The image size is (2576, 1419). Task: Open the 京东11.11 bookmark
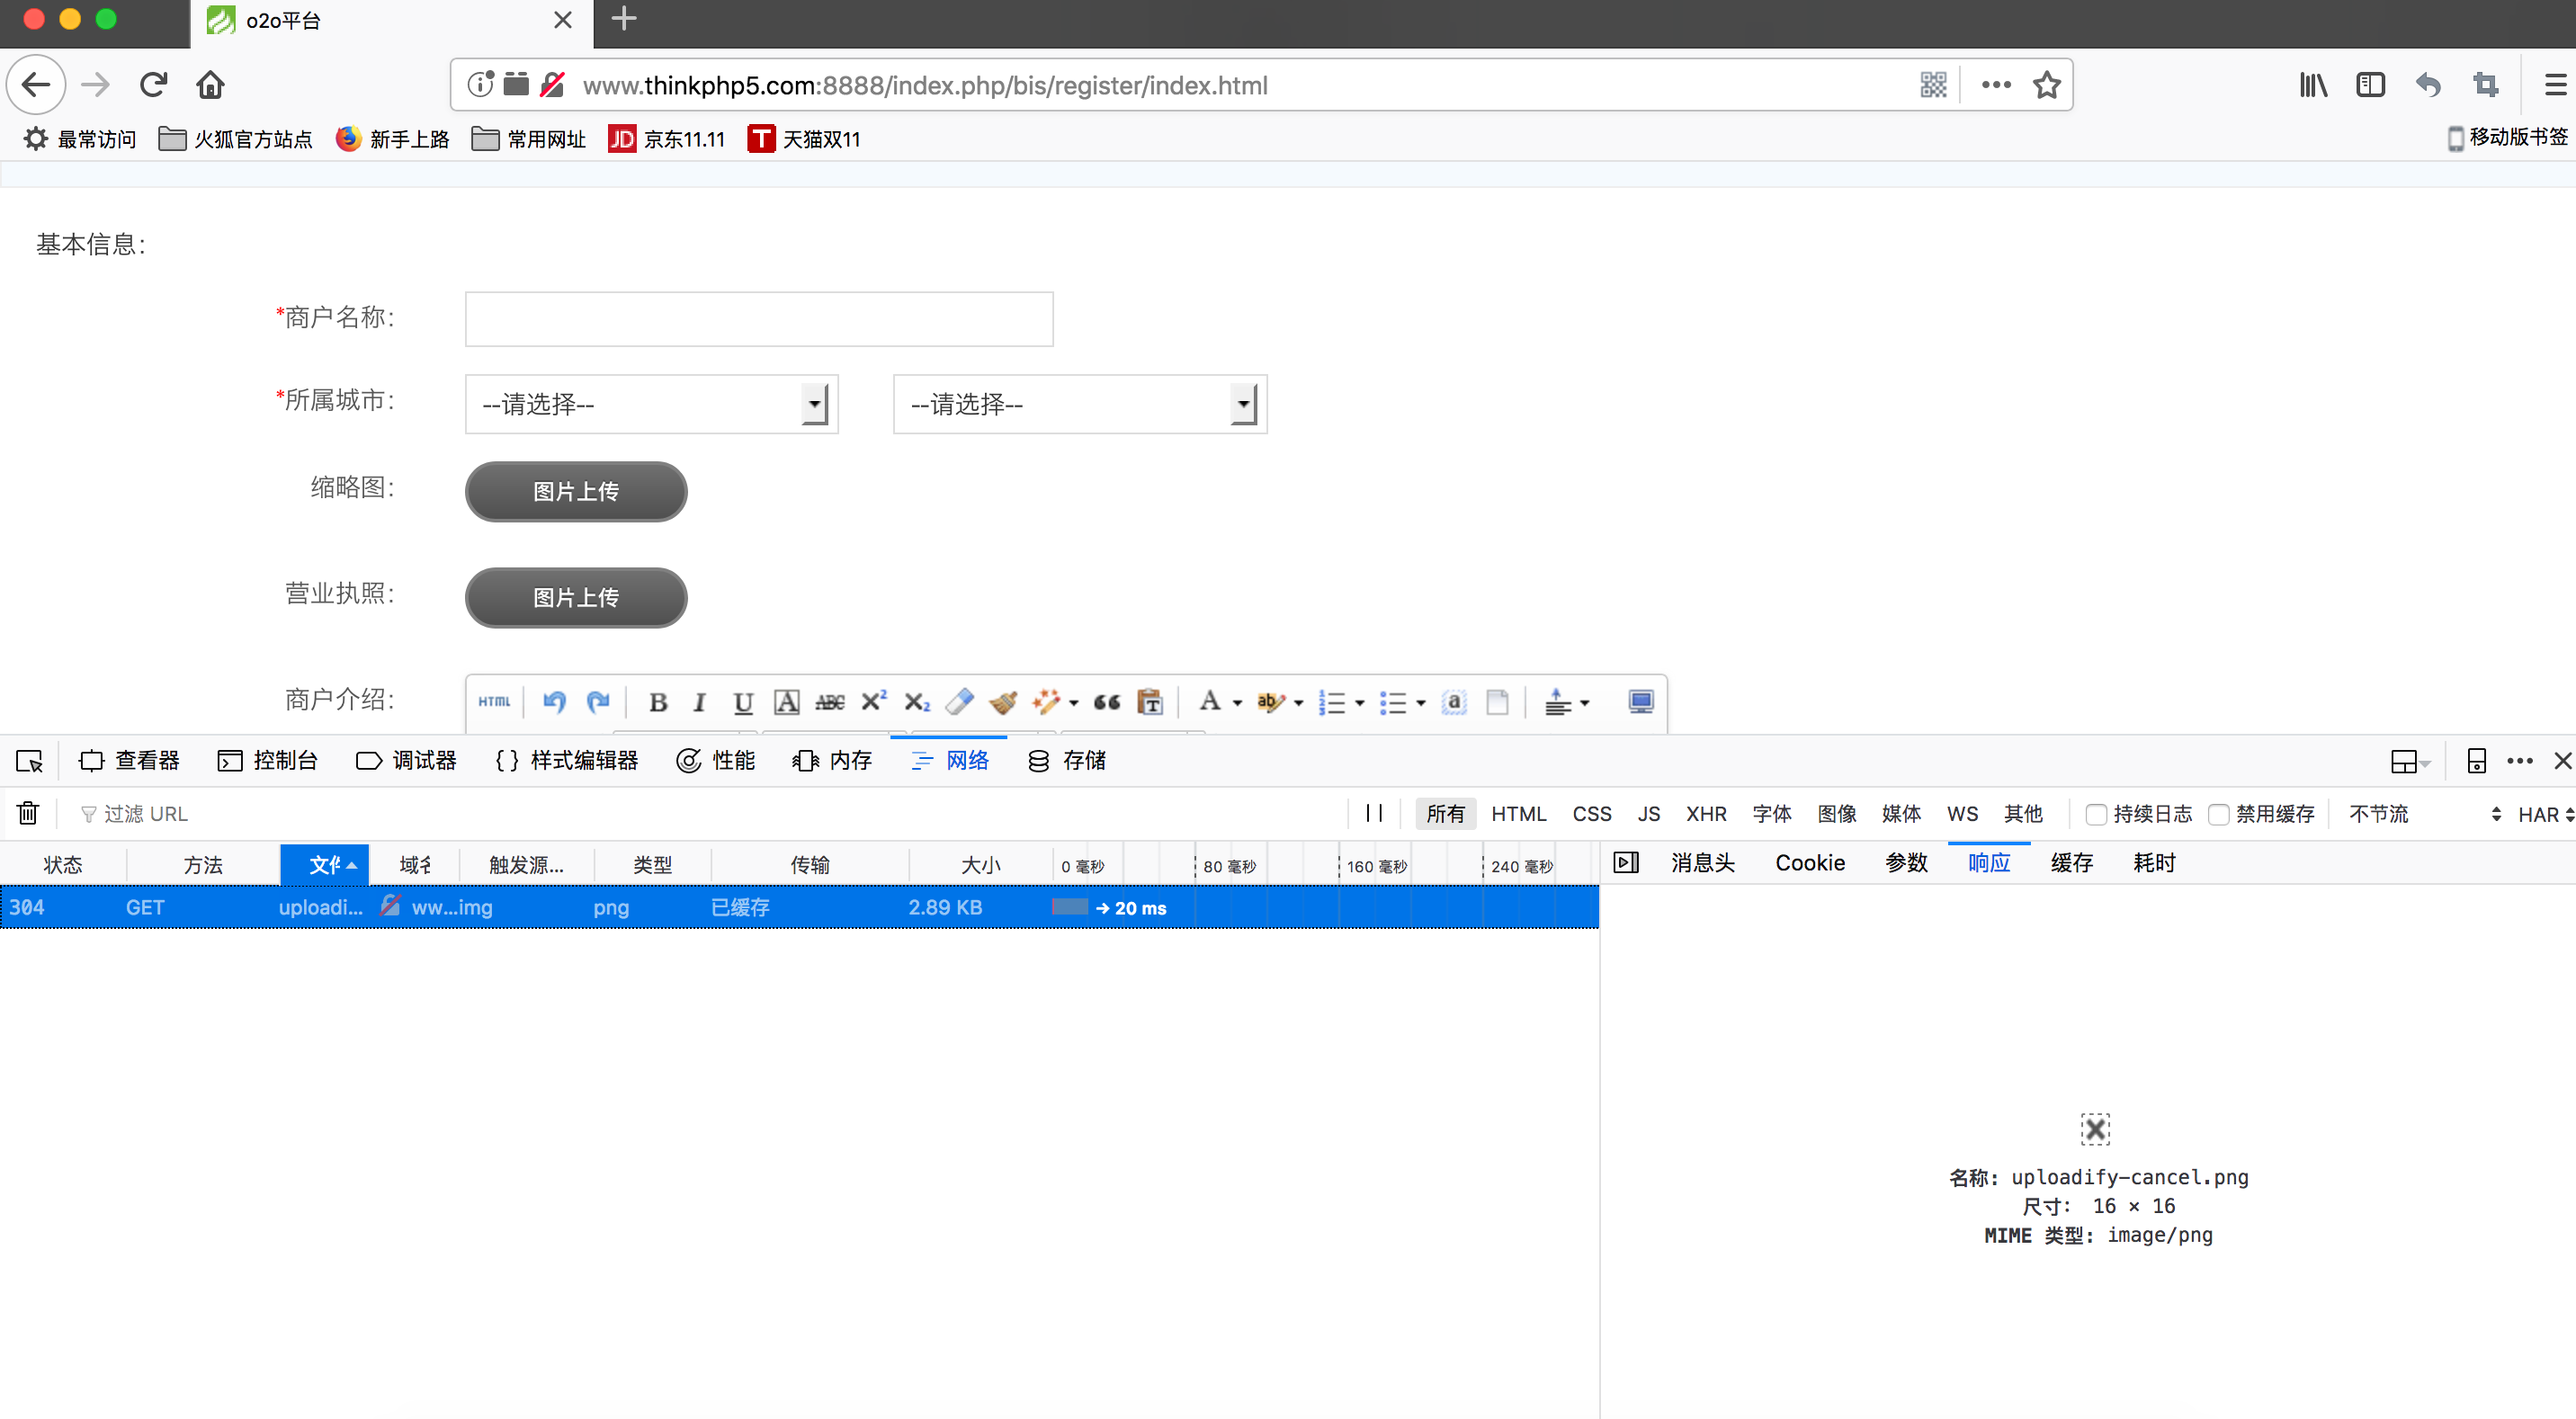[666, 139]
